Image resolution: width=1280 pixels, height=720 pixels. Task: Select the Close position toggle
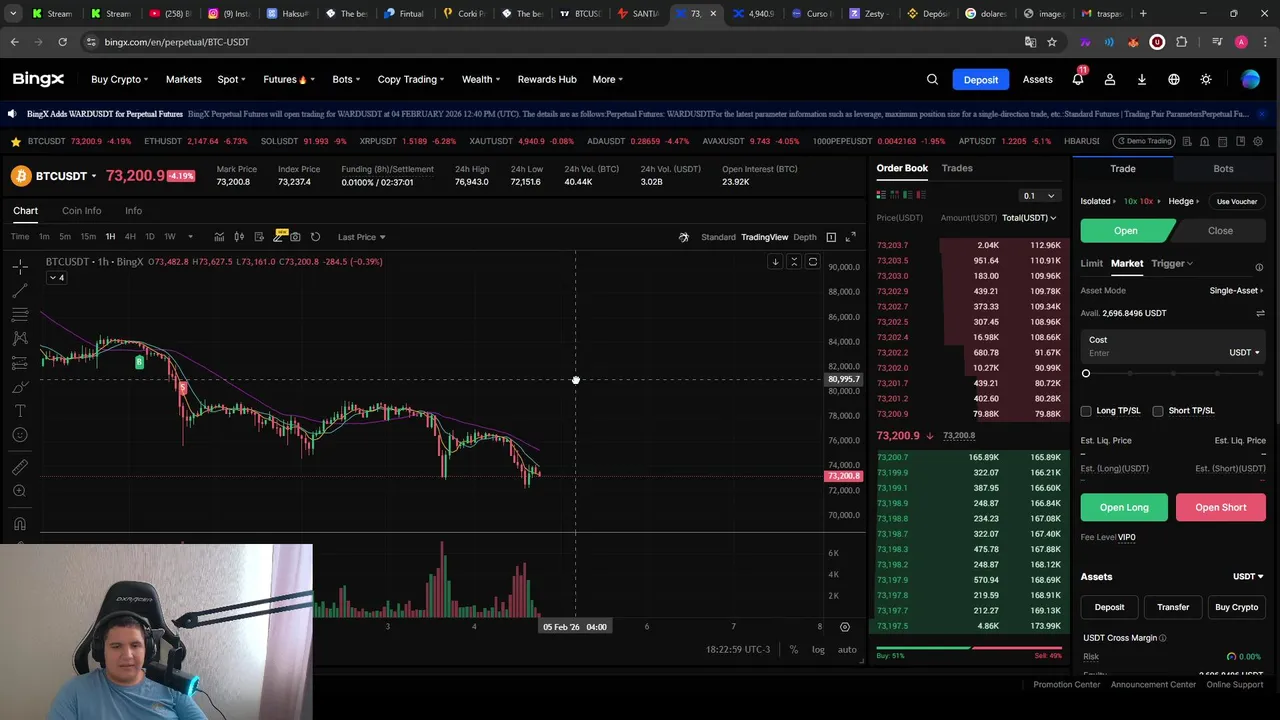coord(1220,231)
